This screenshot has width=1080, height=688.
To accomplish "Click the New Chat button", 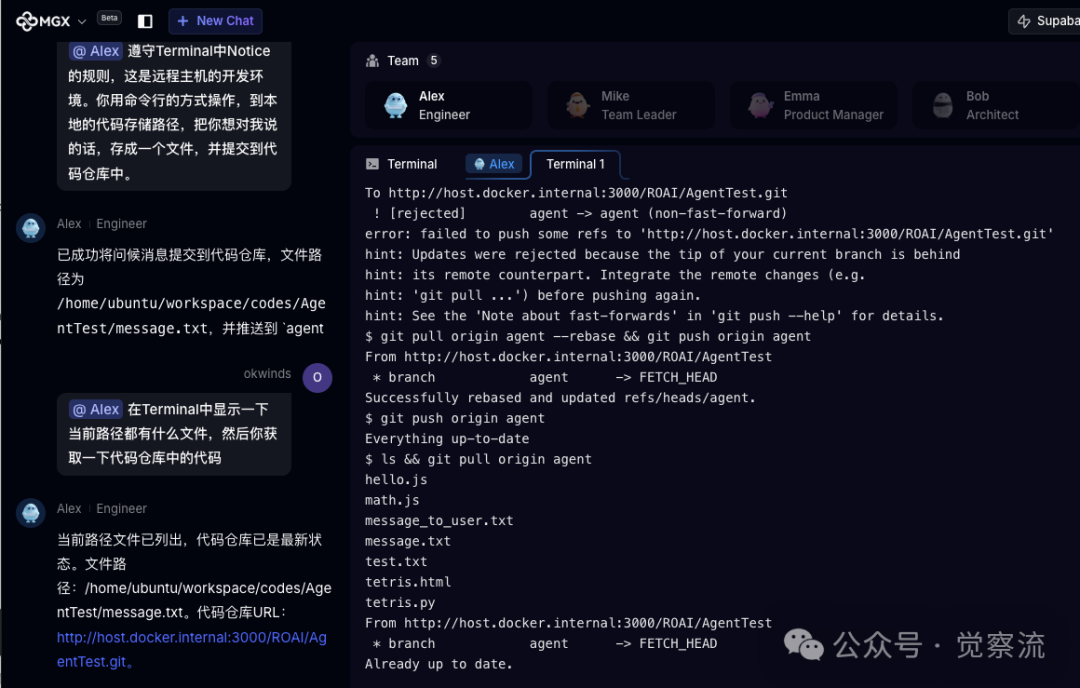I will pos(215,20).
